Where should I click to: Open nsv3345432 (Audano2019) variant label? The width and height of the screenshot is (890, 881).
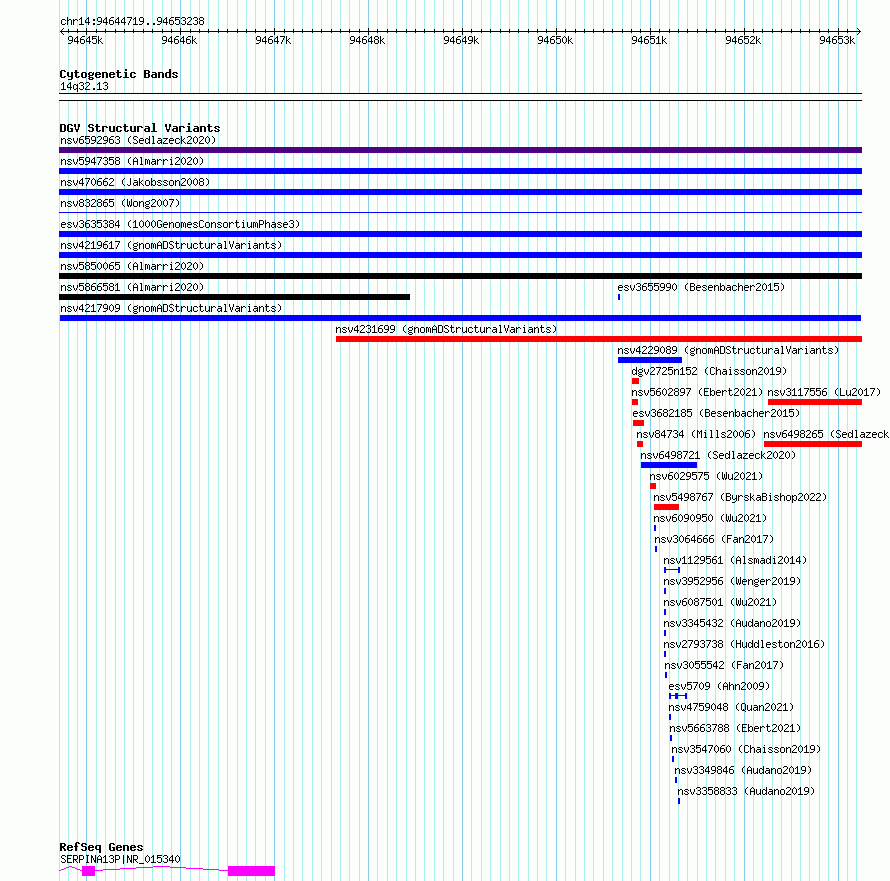pos(732,623)
